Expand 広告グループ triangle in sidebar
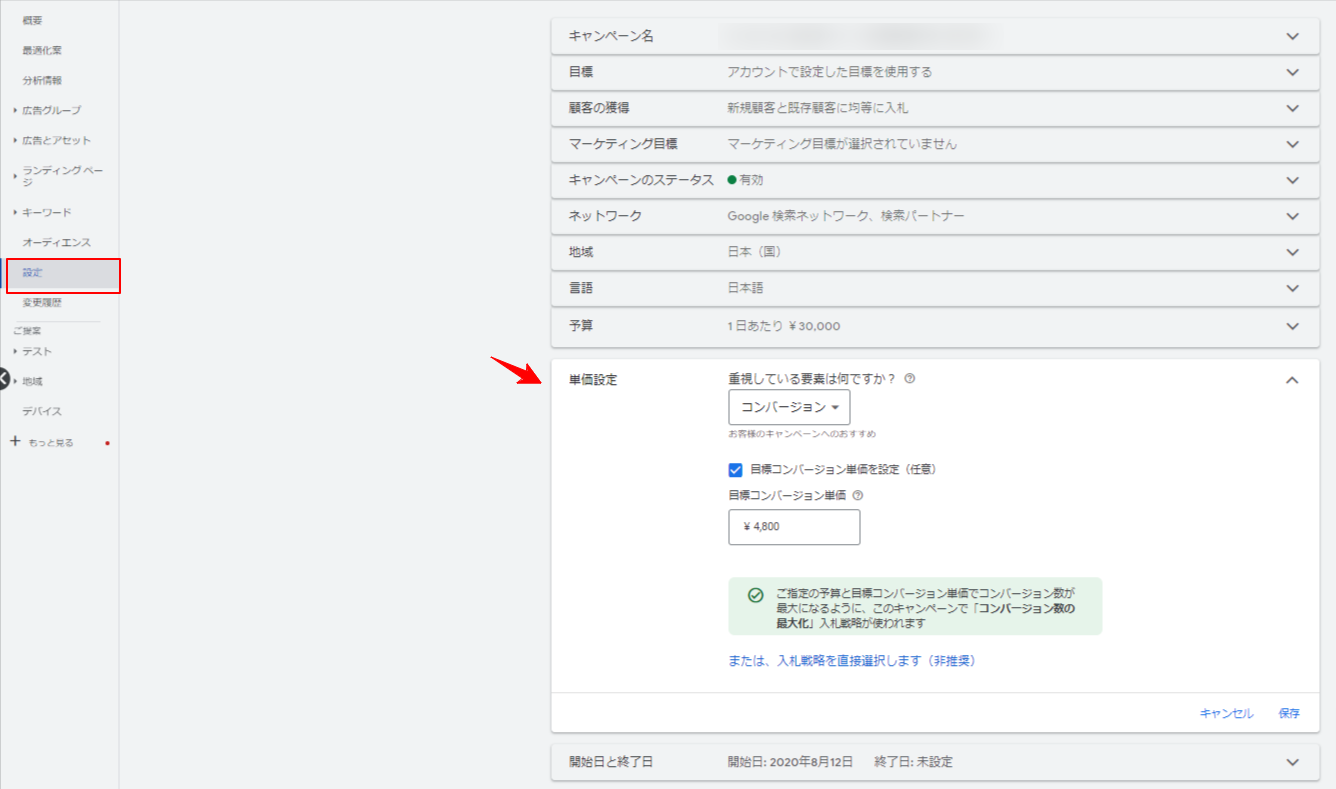This screenshot has height=789, width=1336. point(15,110)
